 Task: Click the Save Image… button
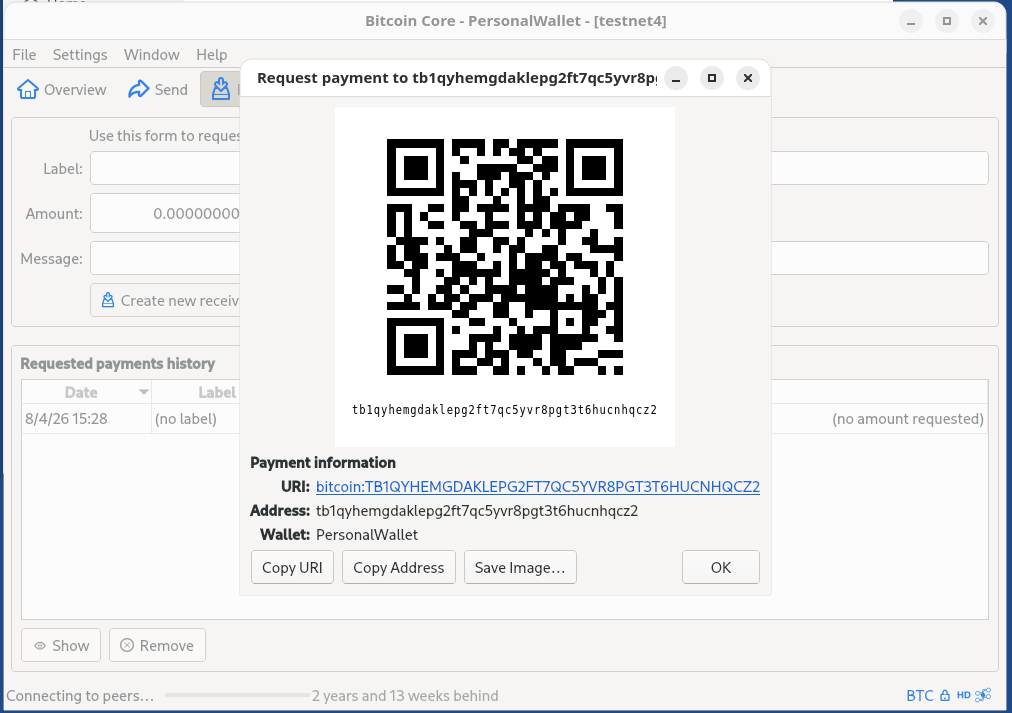coord(520,567)
